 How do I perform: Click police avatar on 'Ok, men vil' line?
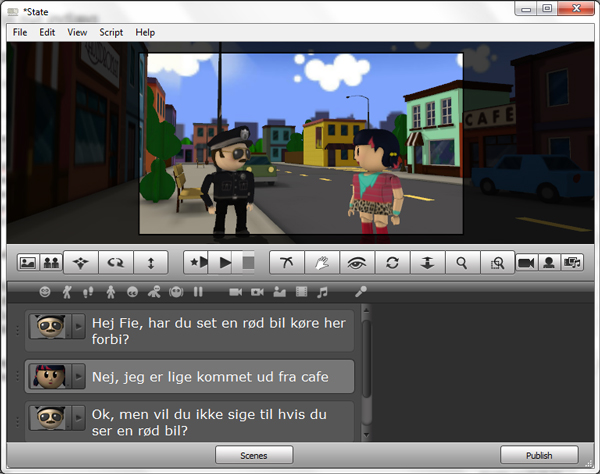click(50, 418)
